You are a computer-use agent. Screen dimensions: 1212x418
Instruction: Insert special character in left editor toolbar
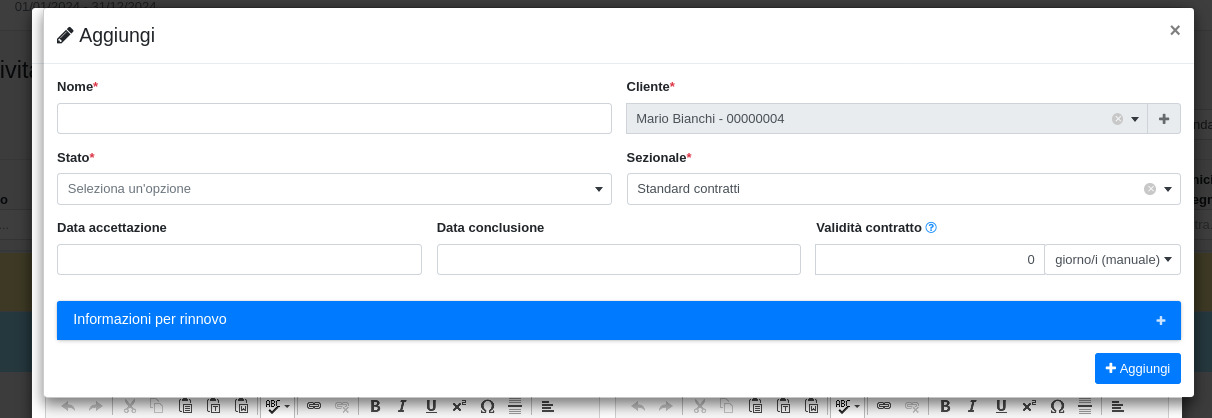[487, 406]
